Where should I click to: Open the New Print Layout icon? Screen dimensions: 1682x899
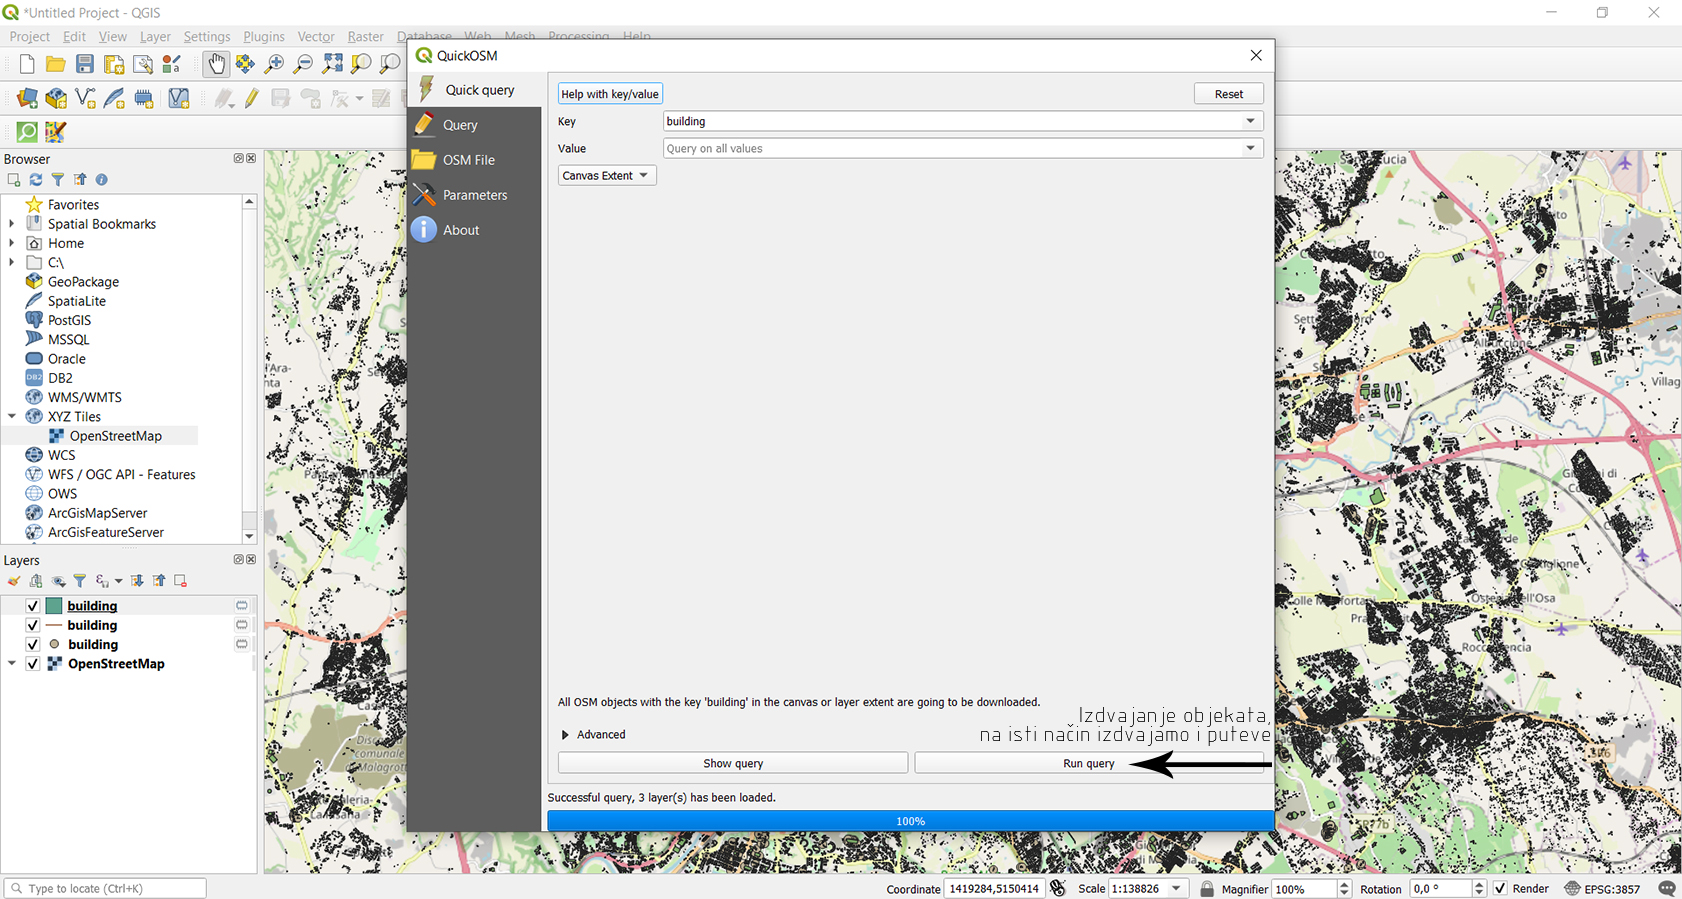pos(114,64)
